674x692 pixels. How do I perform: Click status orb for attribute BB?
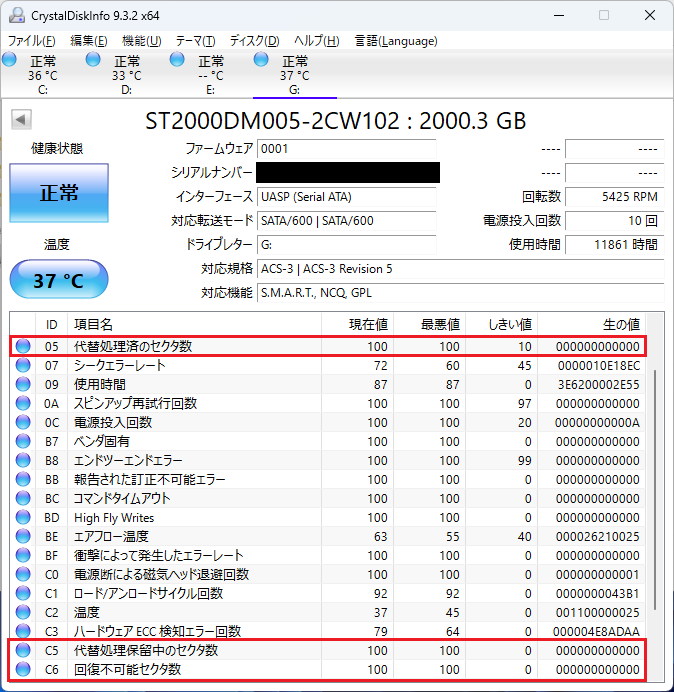pyautogui.click(x=23, y=479)
